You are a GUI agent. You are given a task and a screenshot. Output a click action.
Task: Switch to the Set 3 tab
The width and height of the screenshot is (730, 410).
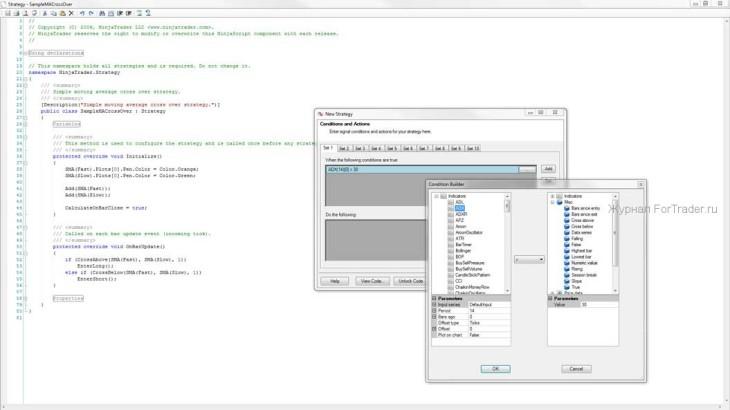point(360,148)
